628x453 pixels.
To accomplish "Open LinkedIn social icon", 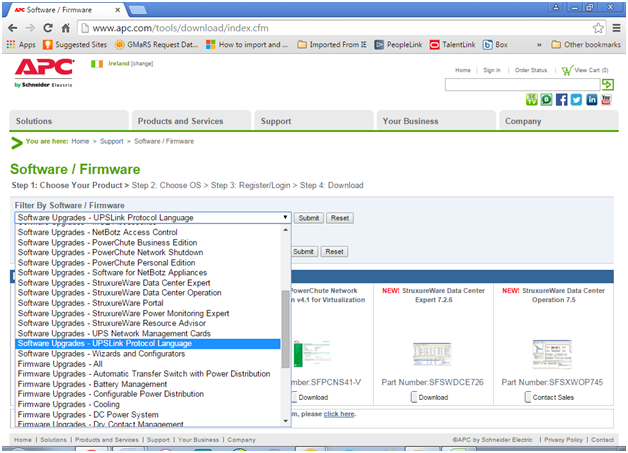I will (592, 100).
